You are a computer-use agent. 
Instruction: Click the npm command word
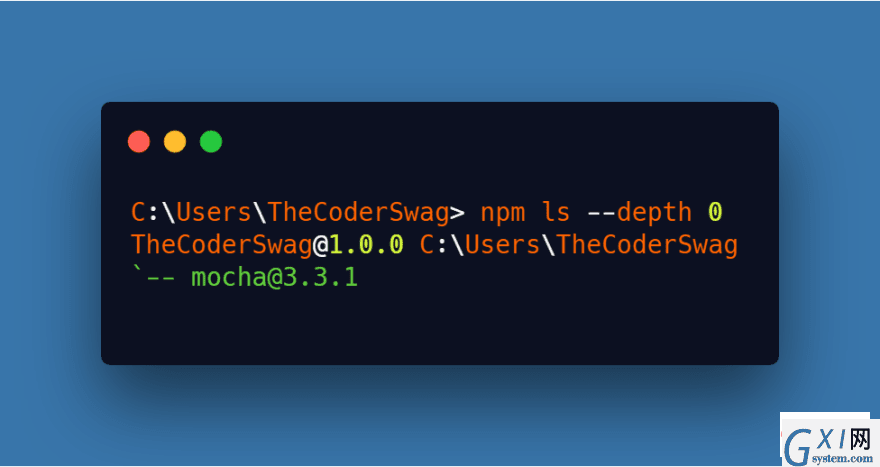503,213
